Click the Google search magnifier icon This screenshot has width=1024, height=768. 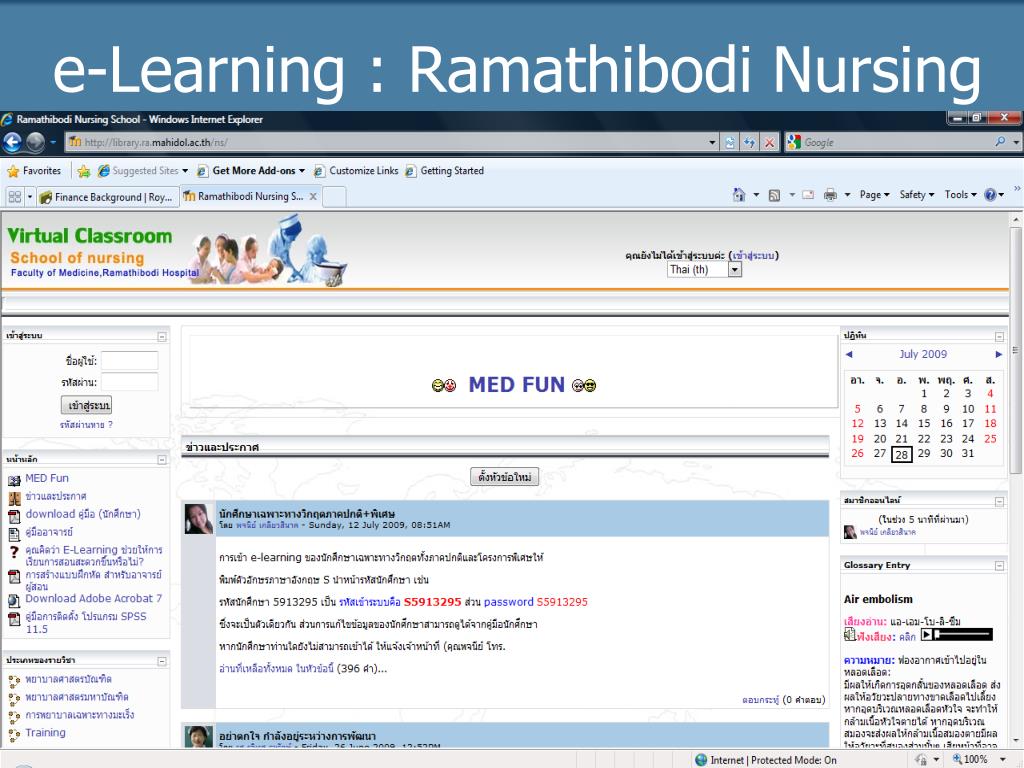[1000, 142]
